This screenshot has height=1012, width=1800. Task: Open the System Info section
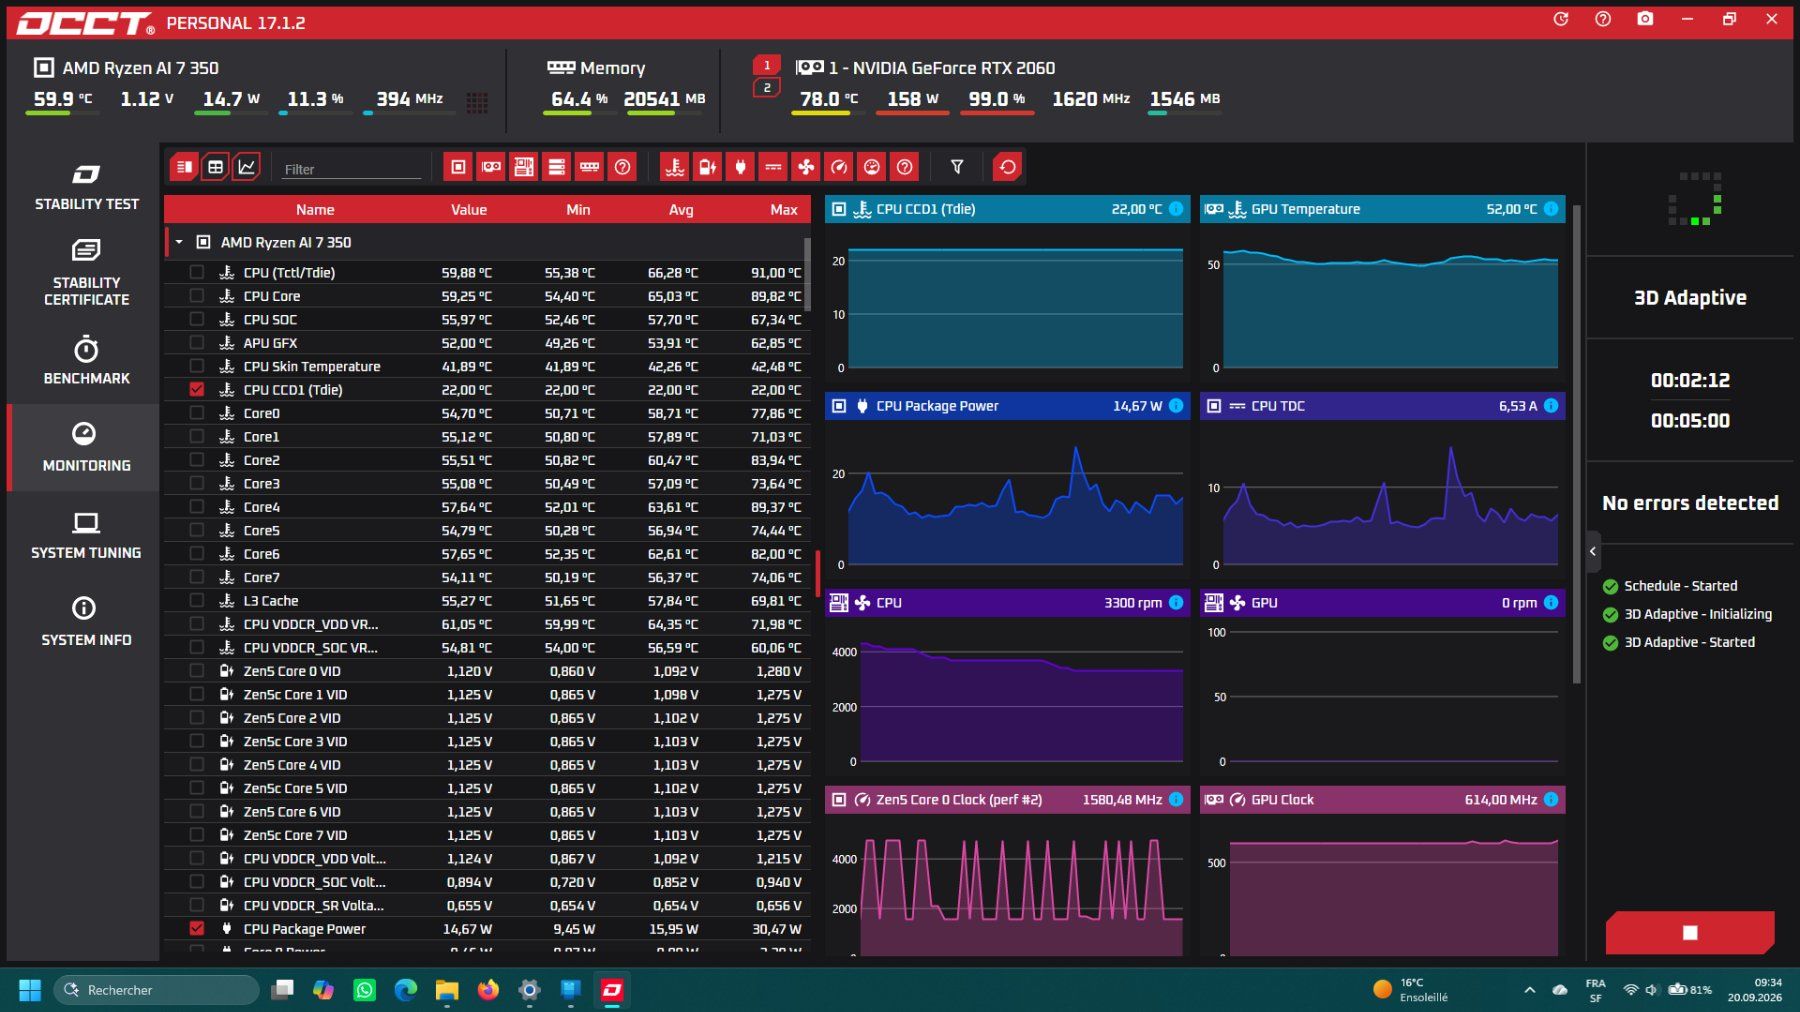(86, 622)
